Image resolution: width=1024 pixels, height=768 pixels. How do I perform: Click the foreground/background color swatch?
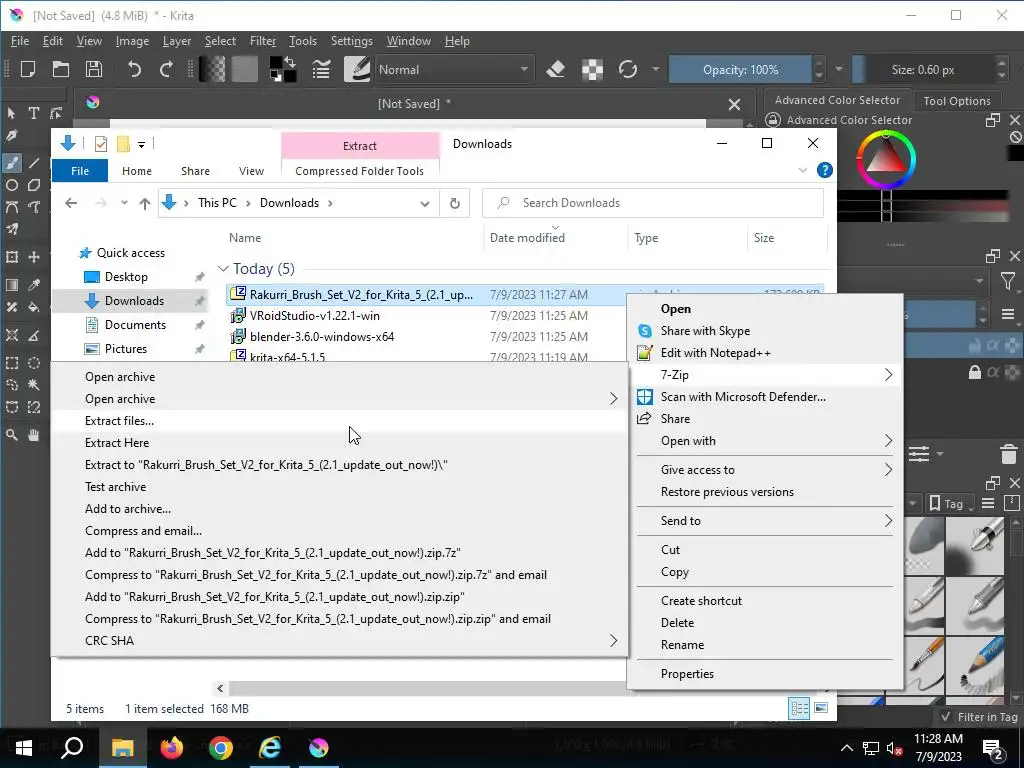point(283,69)
